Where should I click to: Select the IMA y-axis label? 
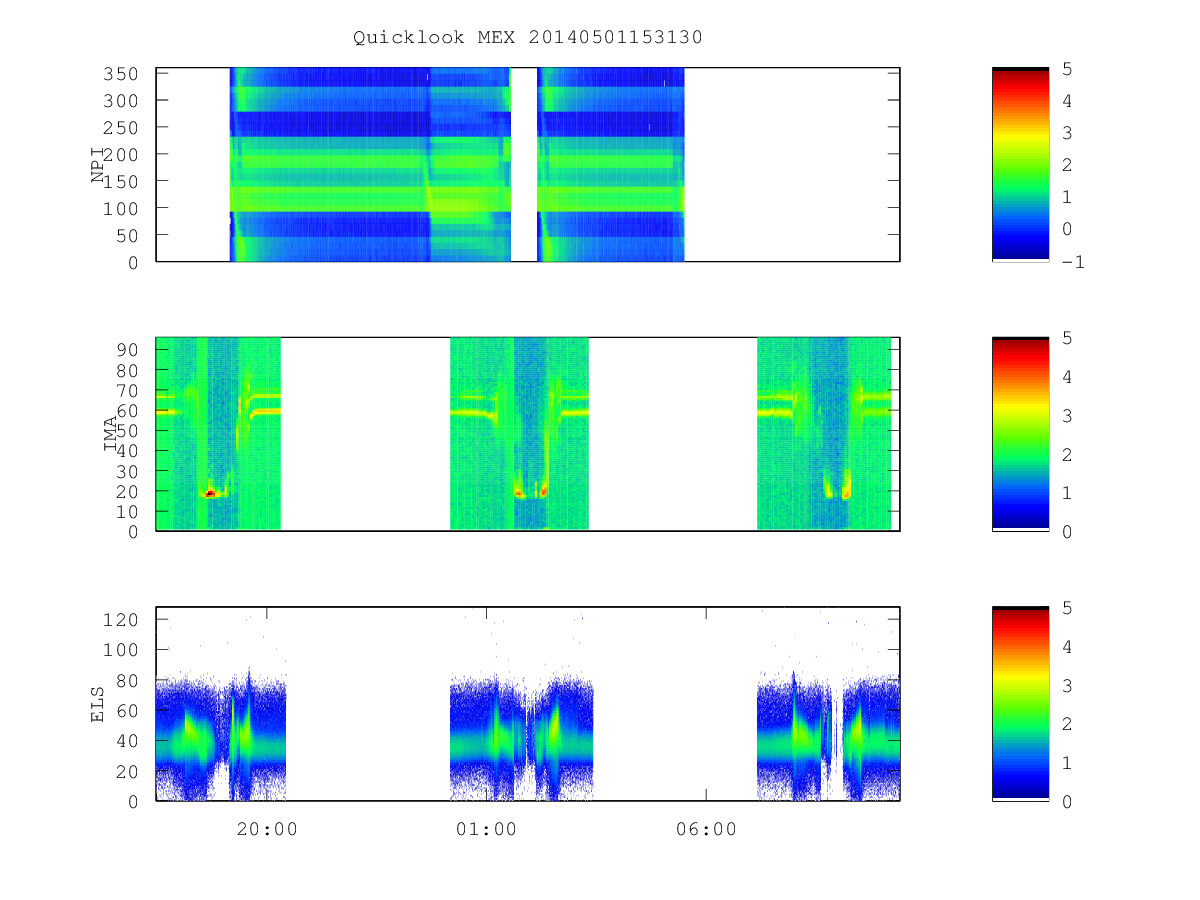[x=111, y=434]
